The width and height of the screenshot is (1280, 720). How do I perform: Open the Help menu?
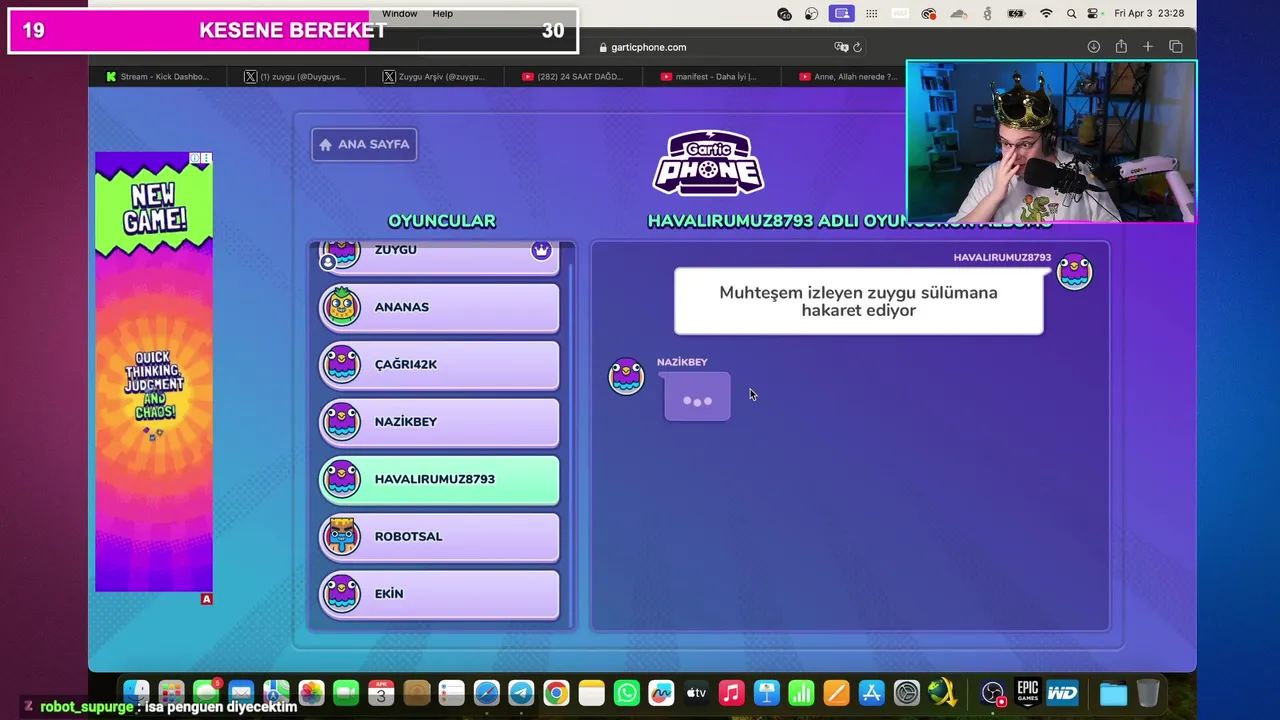click(443, 14)
